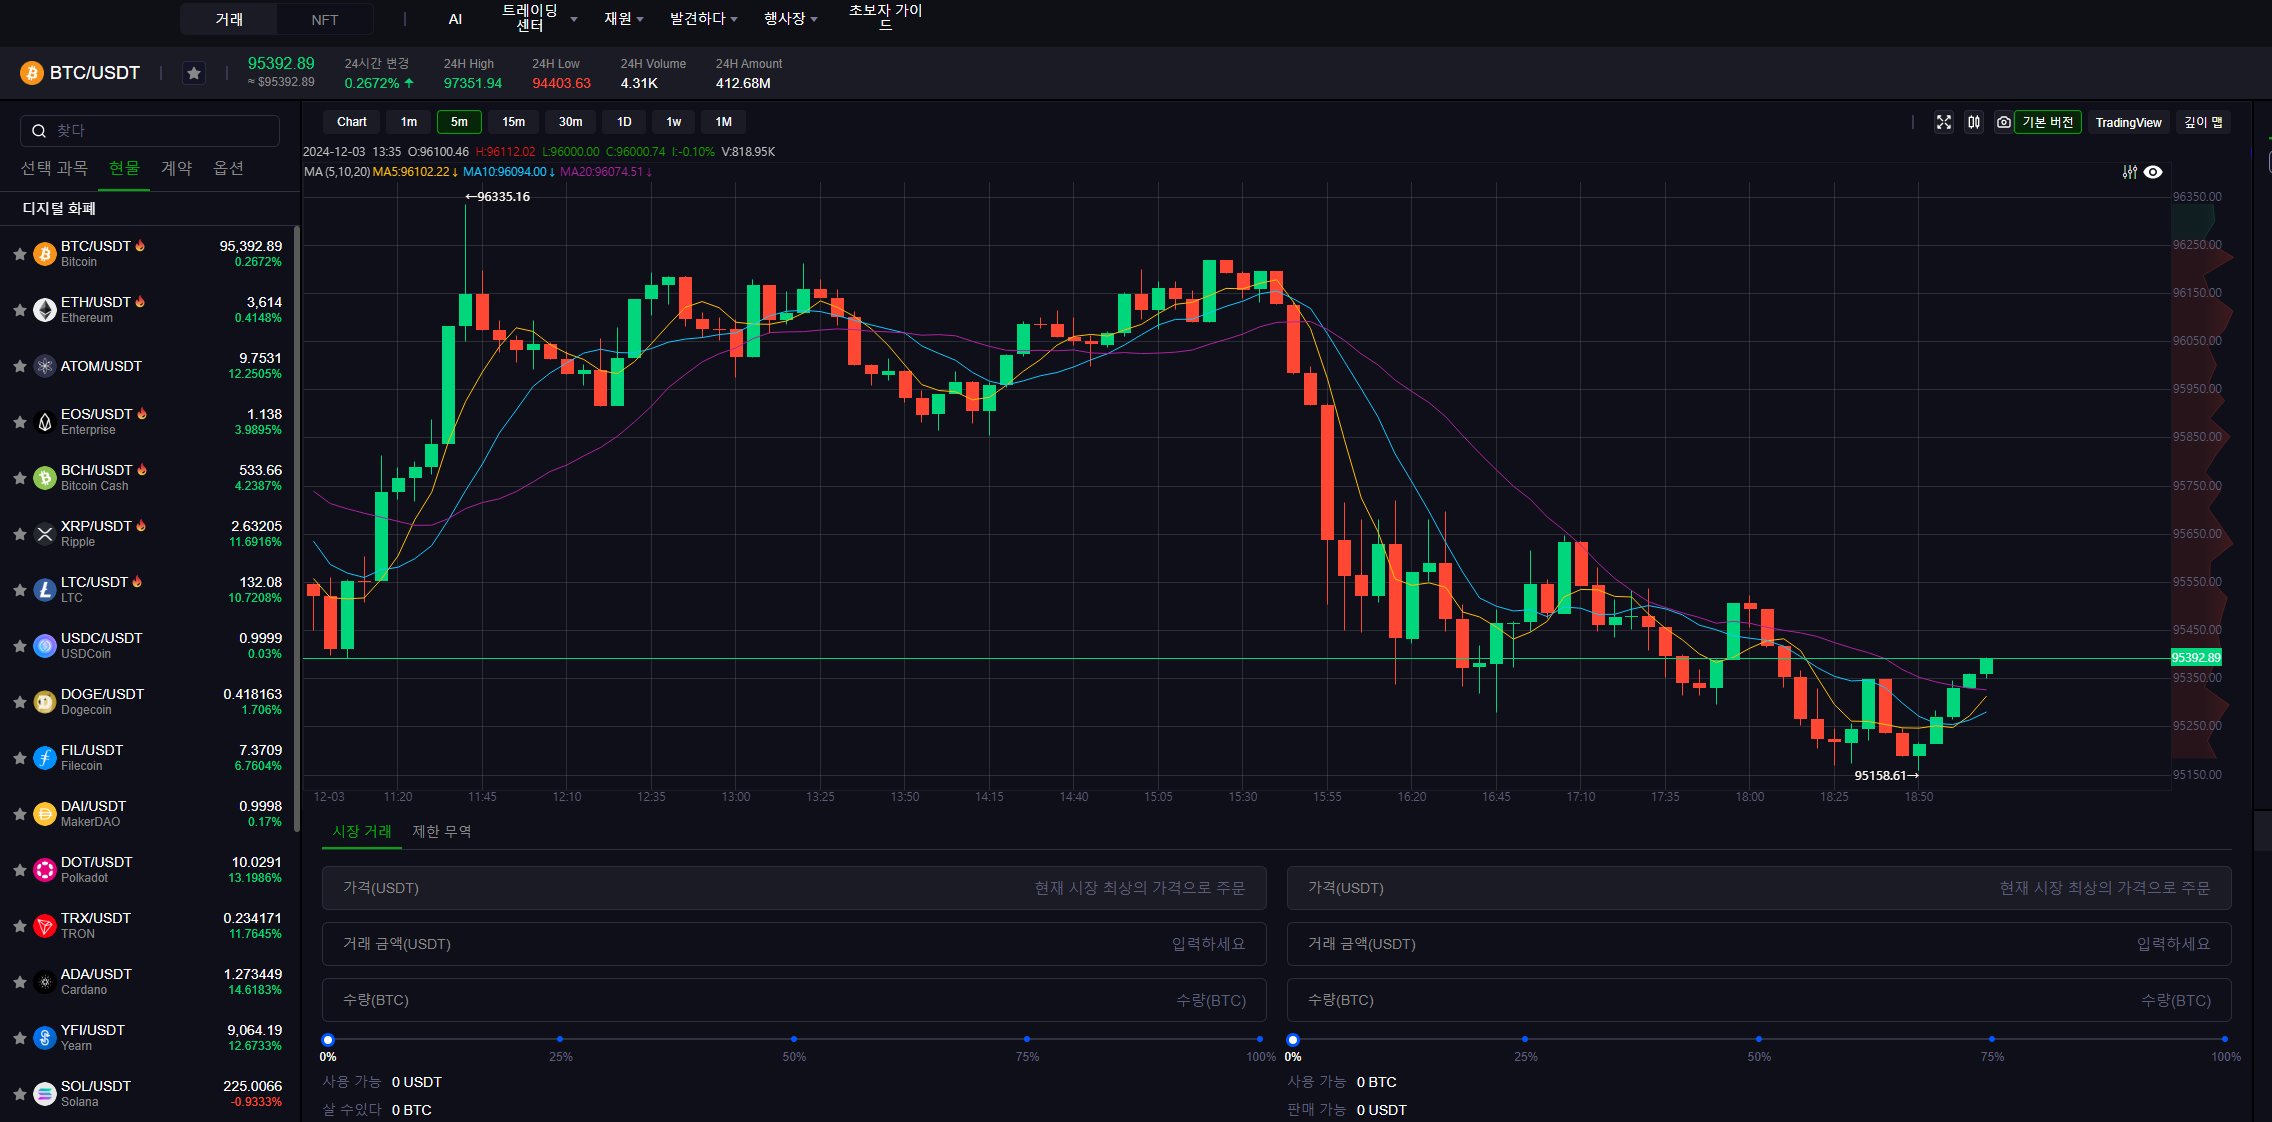Click the buy-side 거래 금액(USDT) input field
This screenshot has width=2272, height=1122.
point(794,944)
